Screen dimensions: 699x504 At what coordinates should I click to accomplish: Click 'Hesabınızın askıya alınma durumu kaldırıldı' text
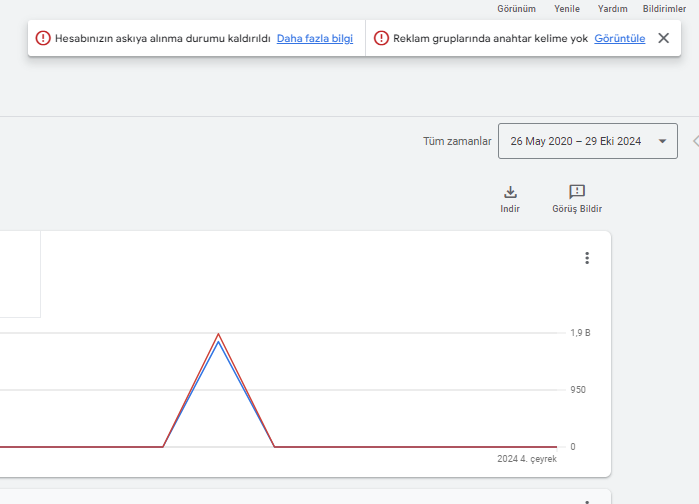click(x=163, y=38)
